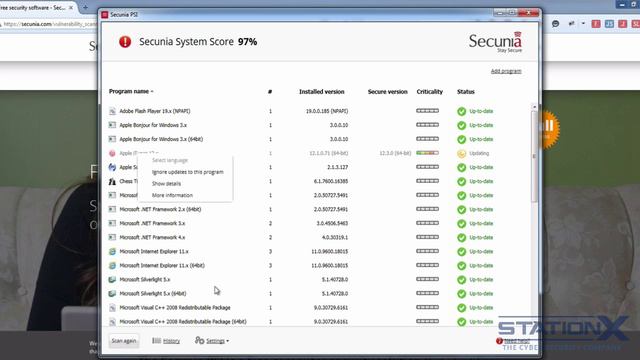
Task: Click the green check for Chess Titans
Action: 462,182
